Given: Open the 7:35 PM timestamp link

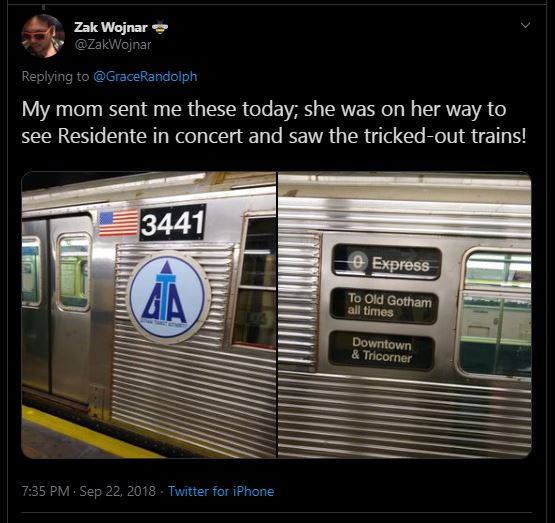Looking at the screenshot, I should click(x=45, y=491).
